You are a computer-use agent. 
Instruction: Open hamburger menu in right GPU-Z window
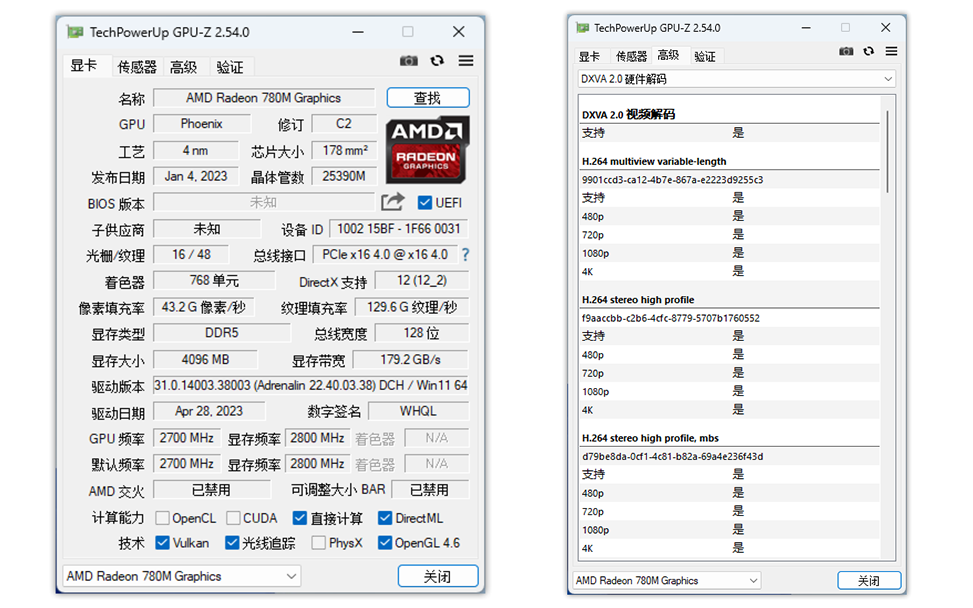click(891, 51)
